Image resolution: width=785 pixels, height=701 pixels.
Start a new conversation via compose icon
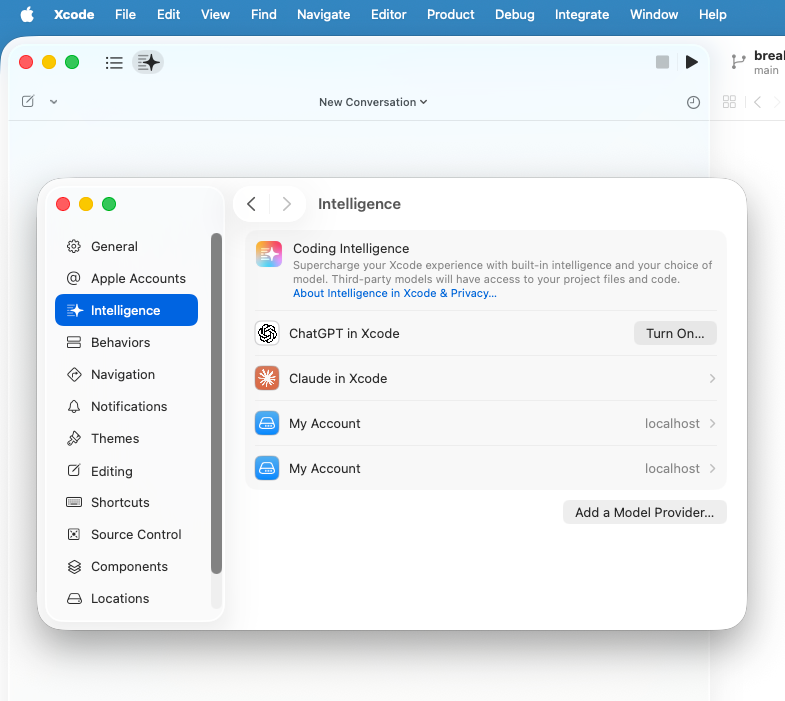click(x=28, y=102)
